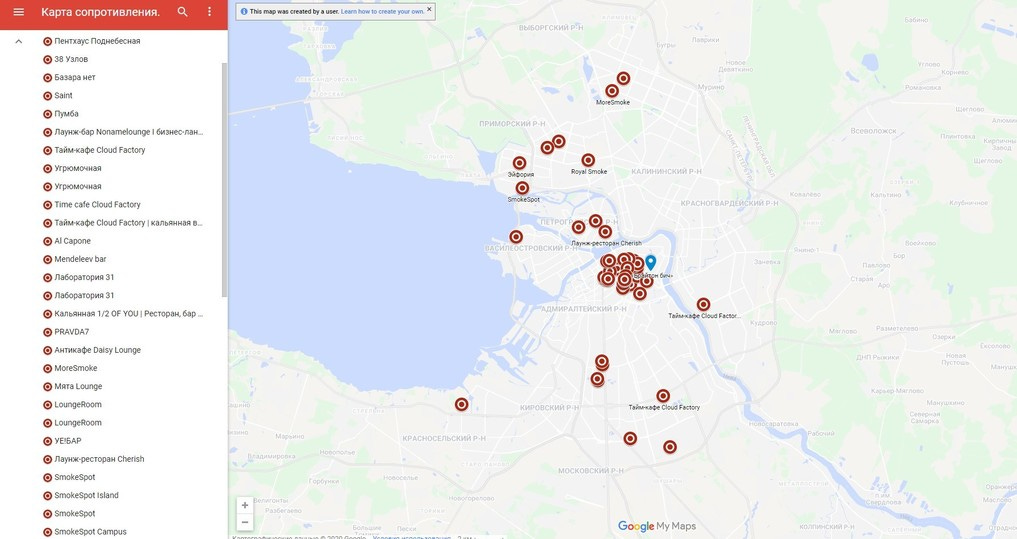Click the marker icon beside Мята Lounge
The width and height of the screenshot is (1017, 539).
point(47,386)
